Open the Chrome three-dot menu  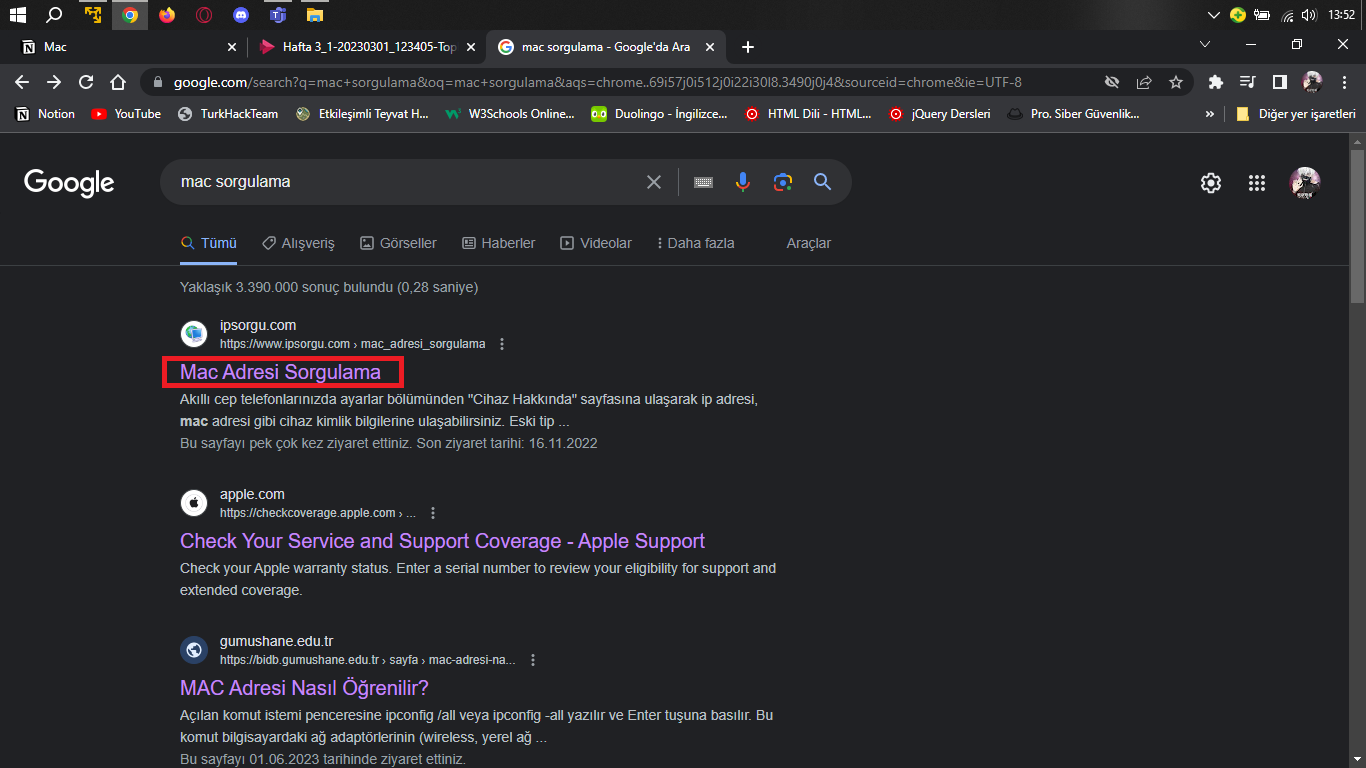coord(1344,82)
